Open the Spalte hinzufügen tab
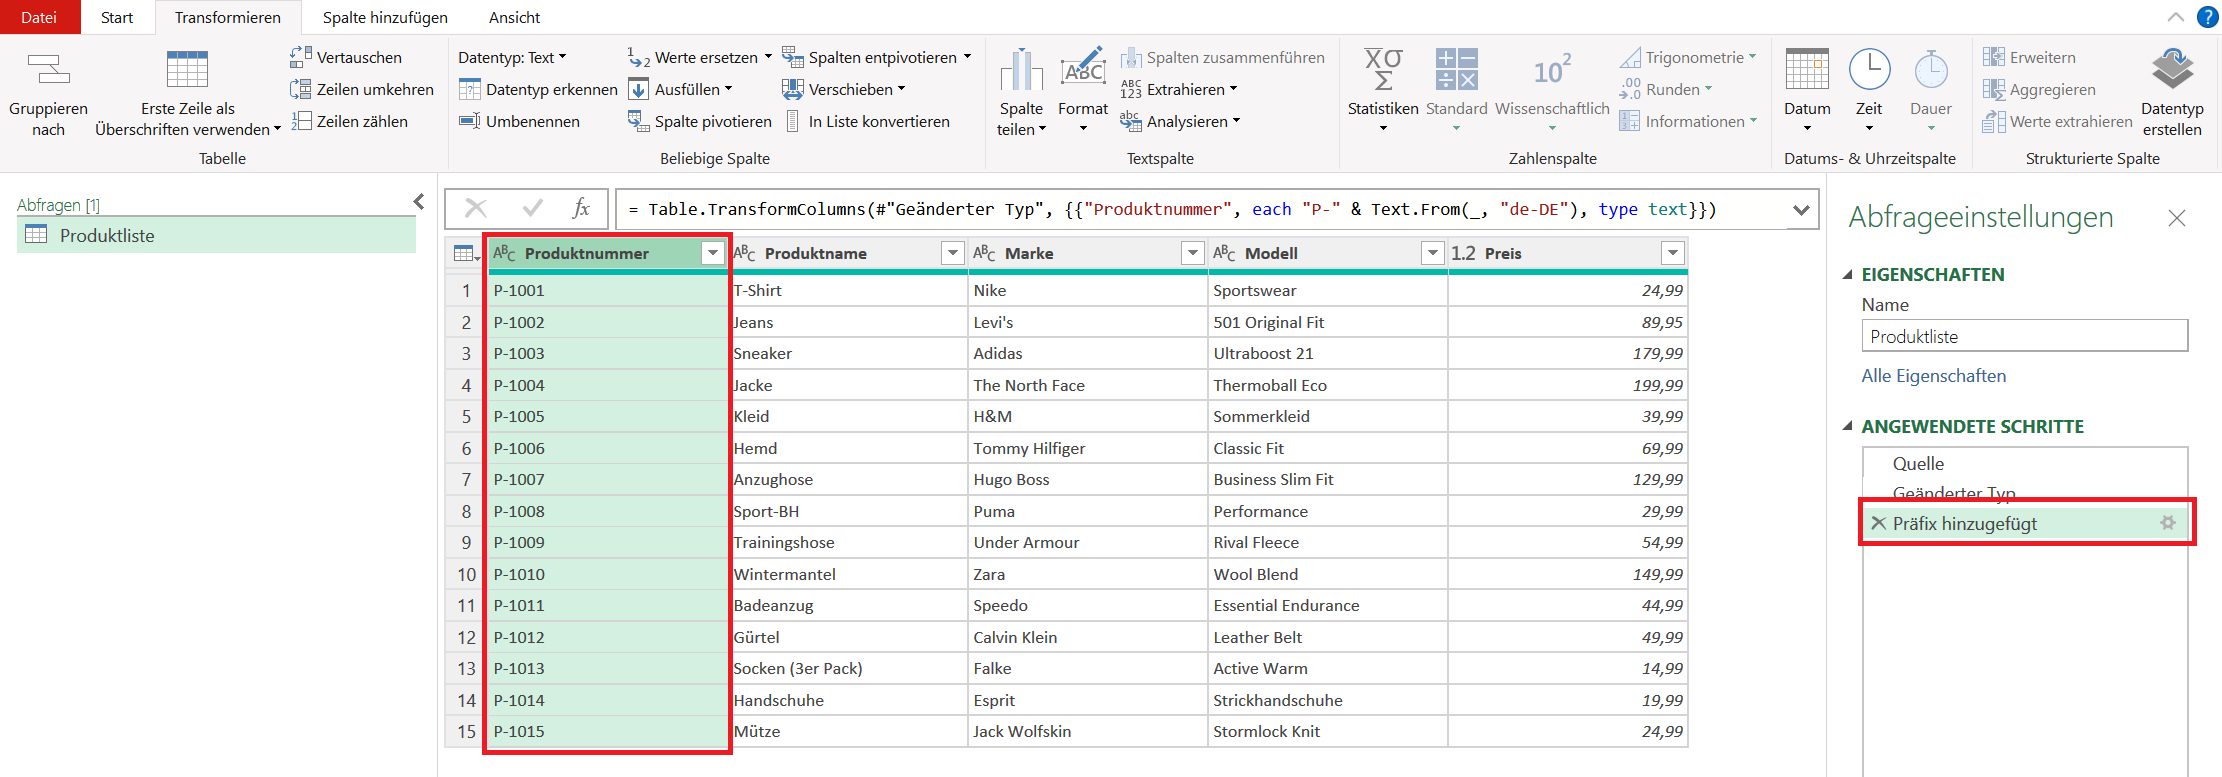Viewport: 2222px width, 777px height. tap(385, 17)
